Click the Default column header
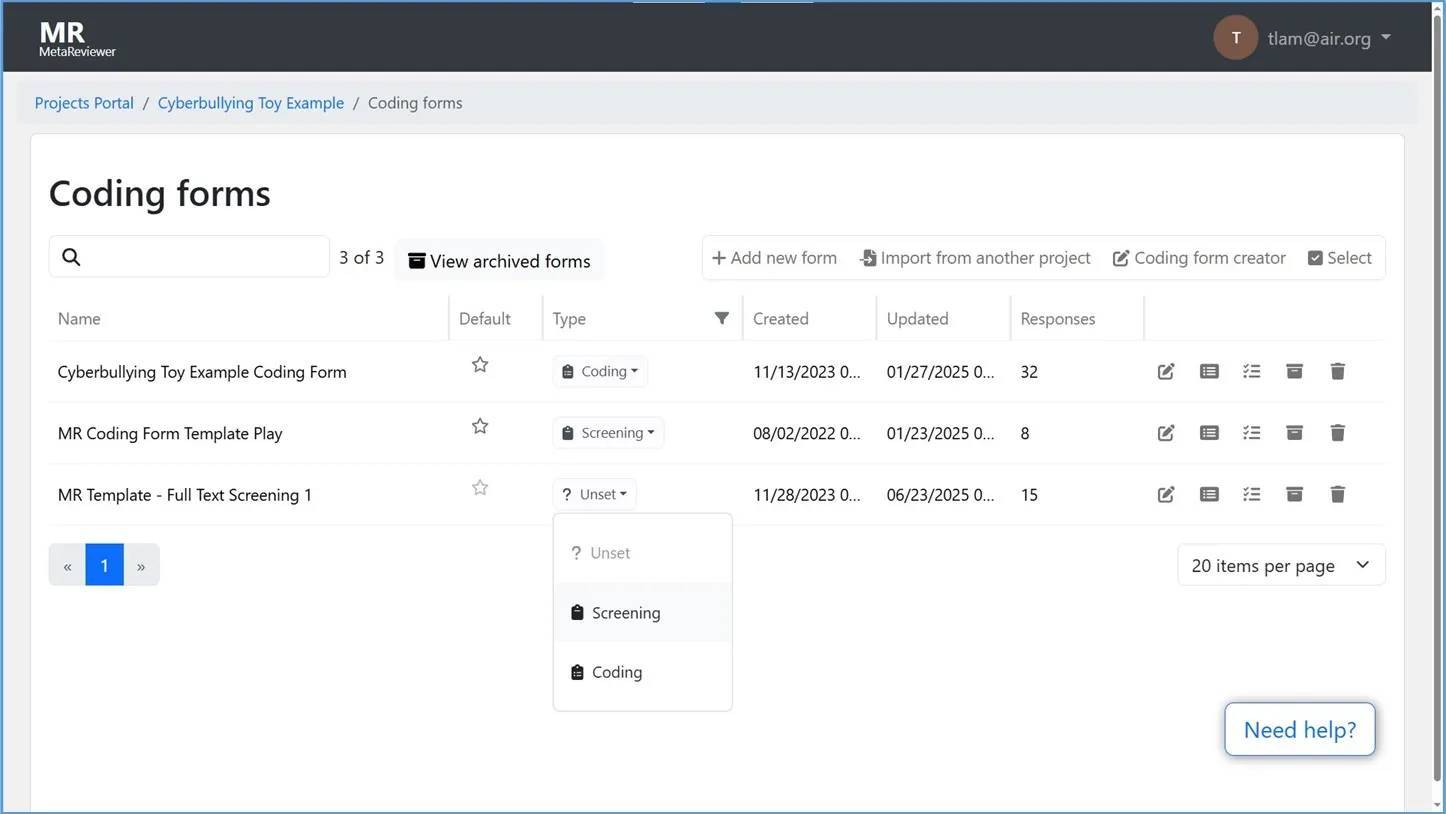Screen dimensions: 1446x814 coord(485,319)
